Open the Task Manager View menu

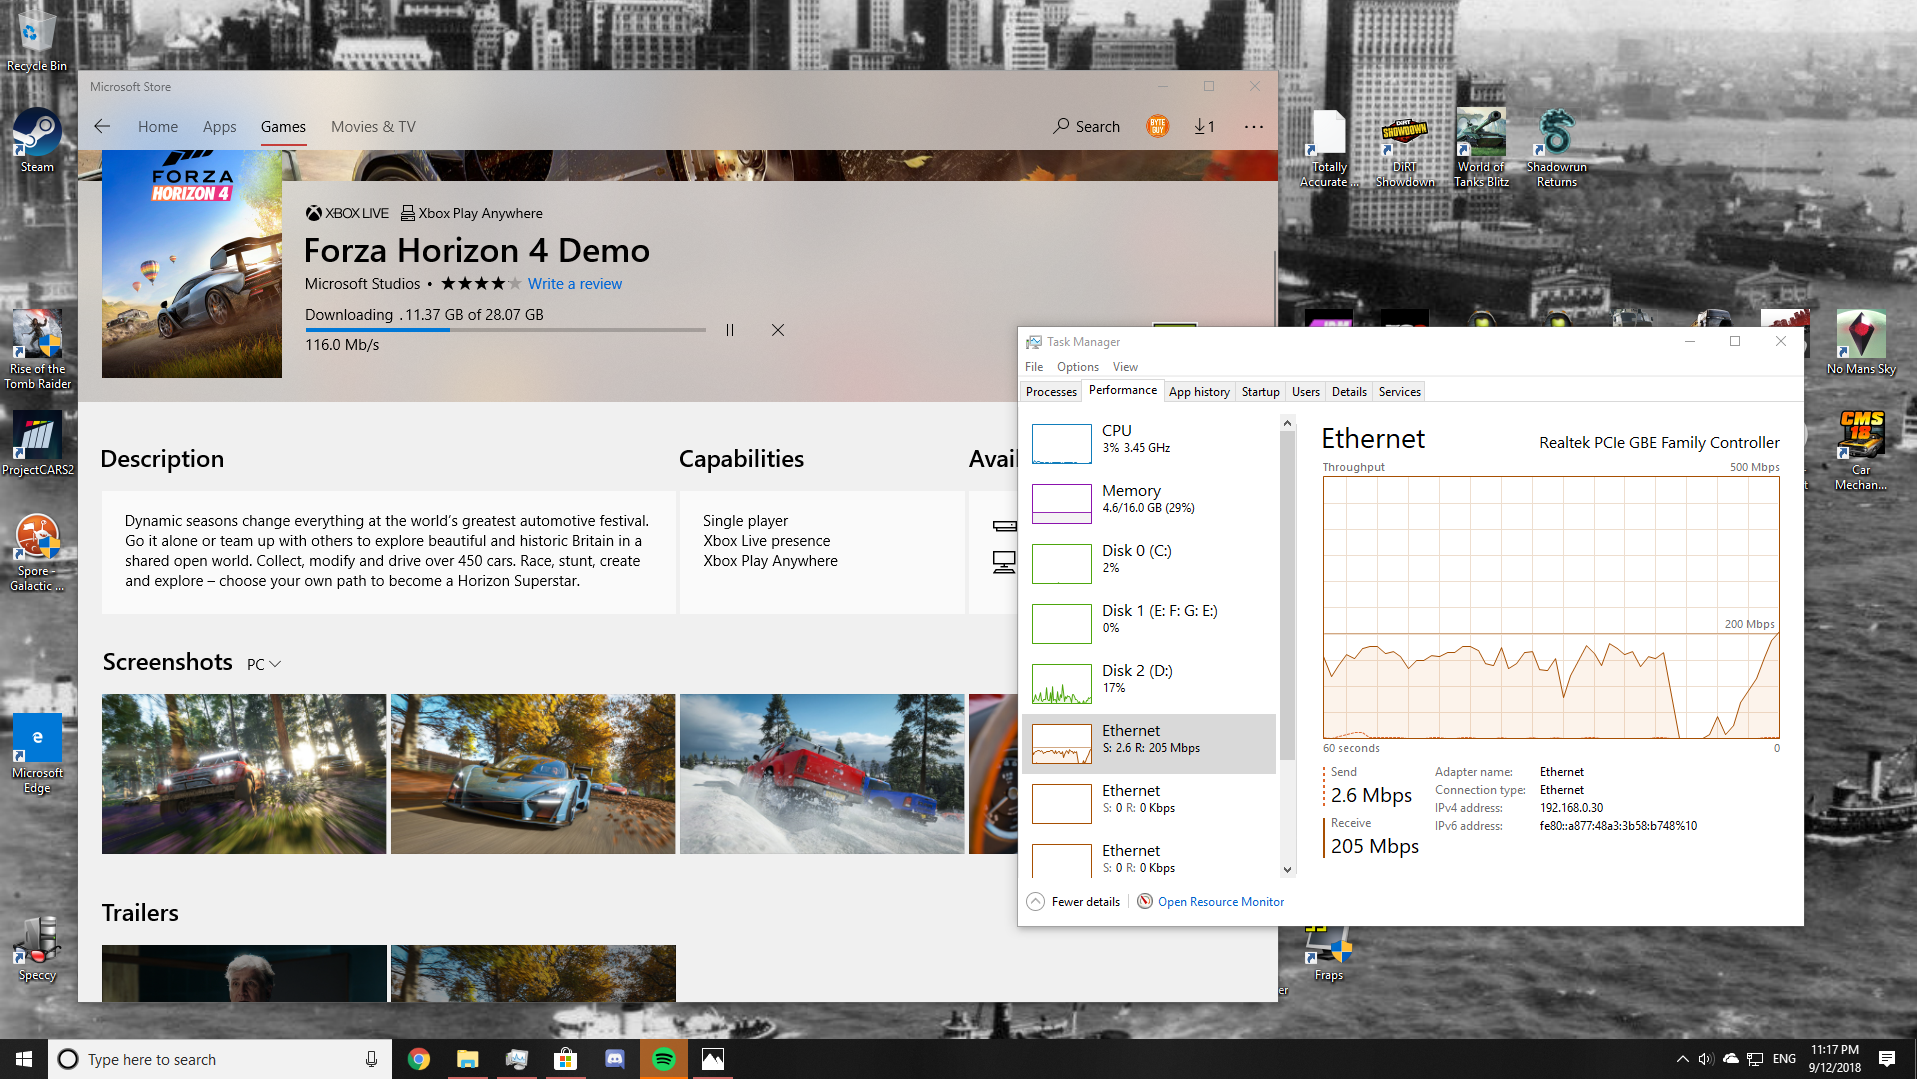click(1125, 367)
